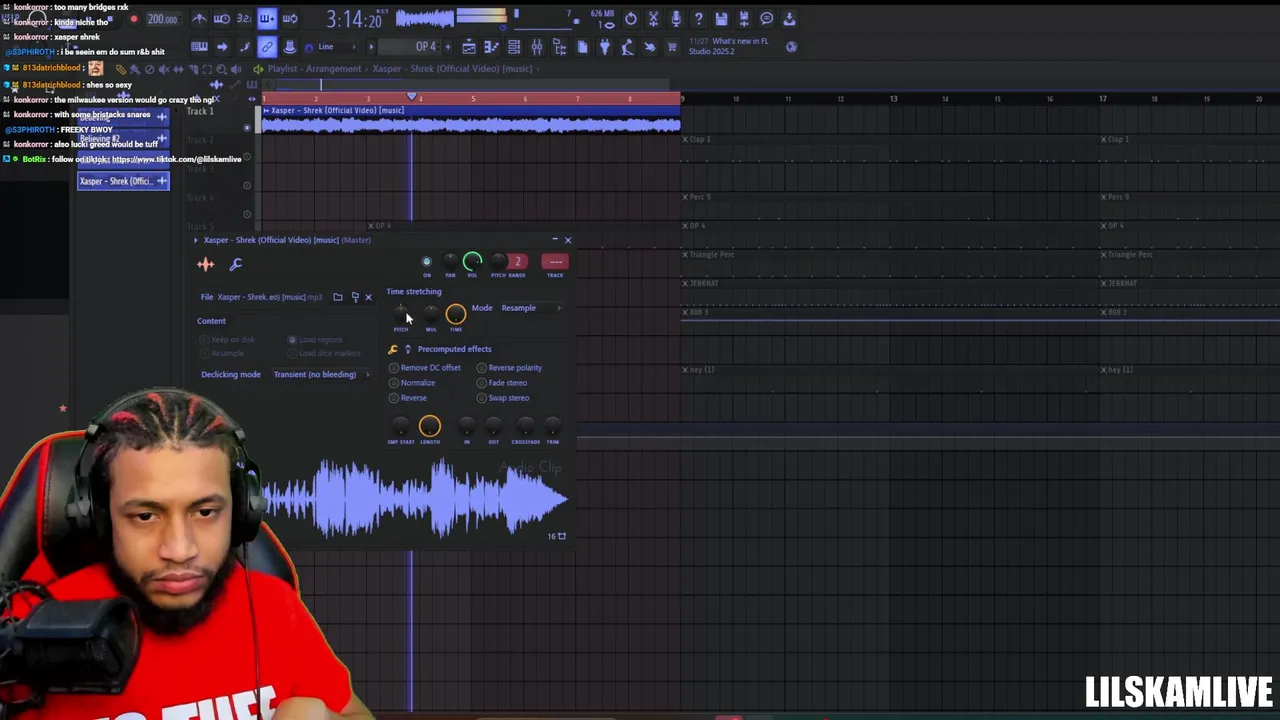This screenshot has height=720, width=1280.
Task: Click Arrangement breadcrumb in playlist header
Action: point(332,69)
